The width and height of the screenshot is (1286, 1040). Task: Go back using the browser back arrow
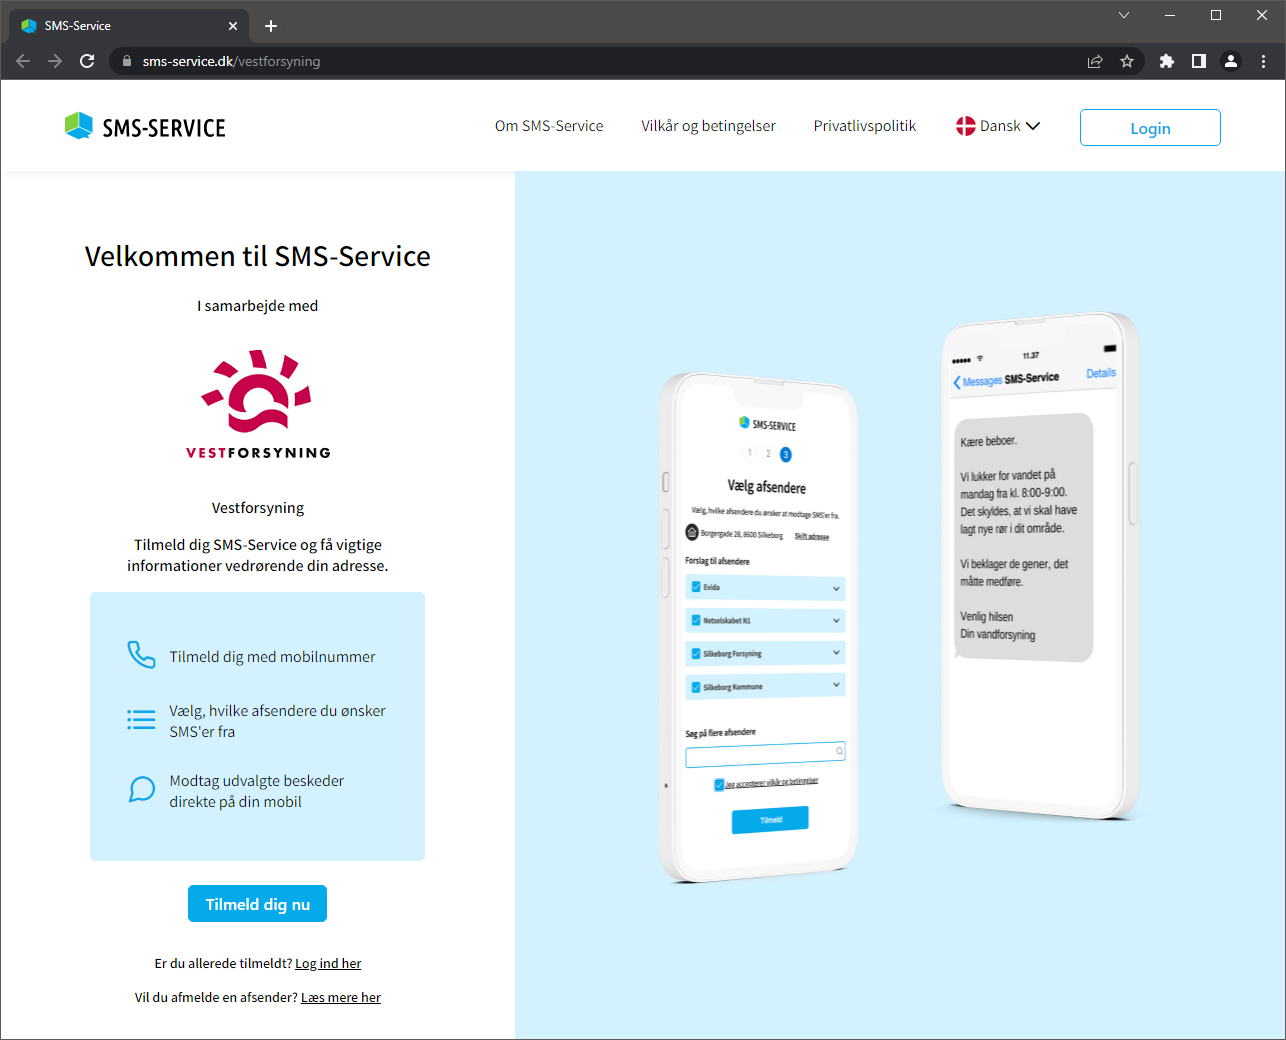pyautogui.click(x=23, y=61)
